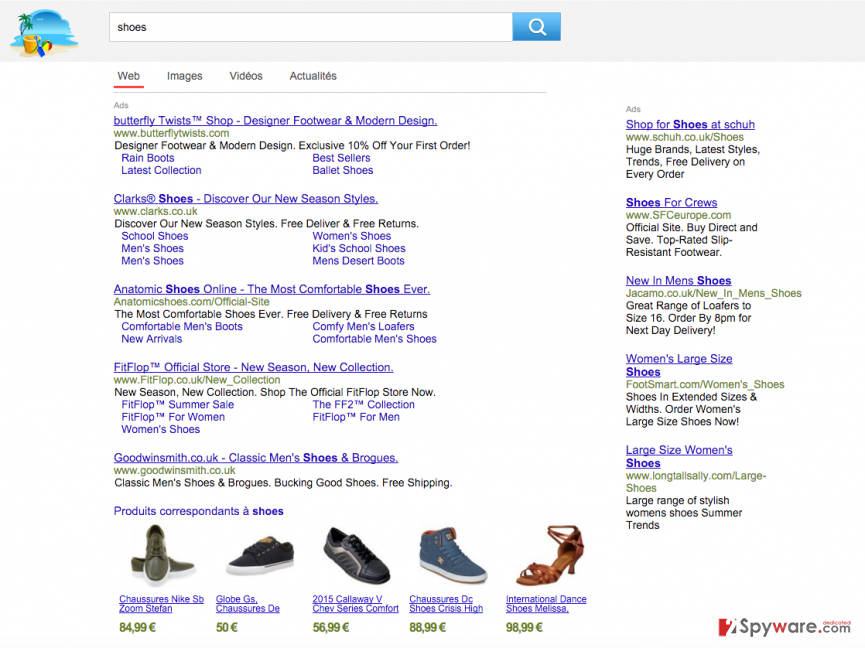The image size is (865, 648).
Task: Click the Best Sellers sitelink
Action: pyautogui.click(x=341, y=158)
